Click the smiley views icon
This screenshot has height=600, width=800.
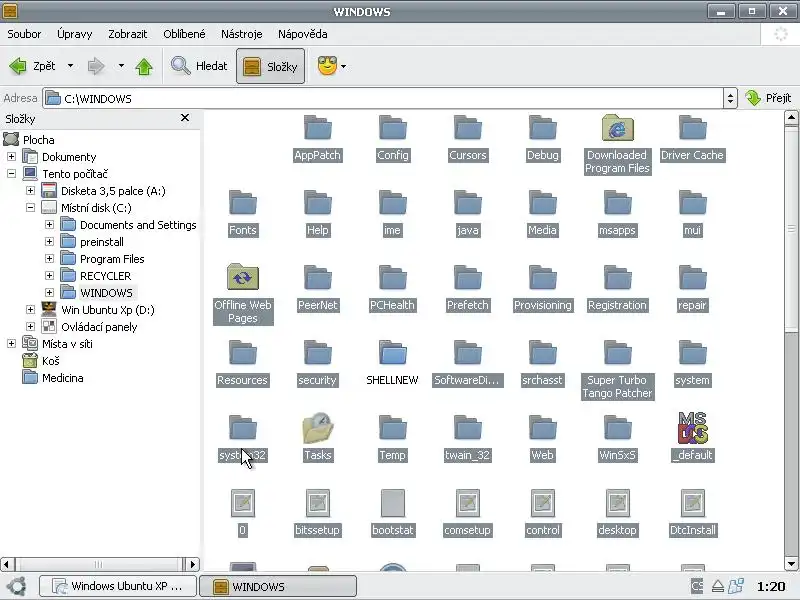327,66
